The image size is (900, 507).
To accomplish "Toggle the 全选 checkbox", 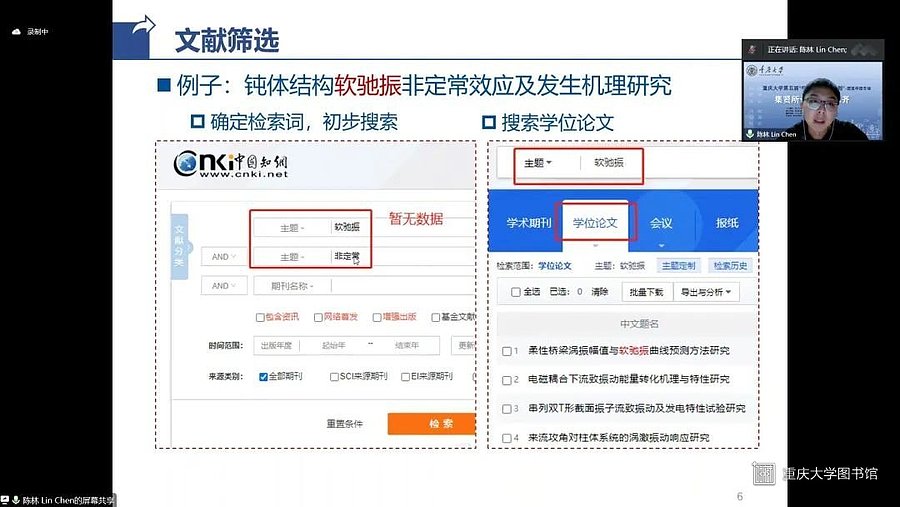I will pyautogui.click(x=515, y=292).
